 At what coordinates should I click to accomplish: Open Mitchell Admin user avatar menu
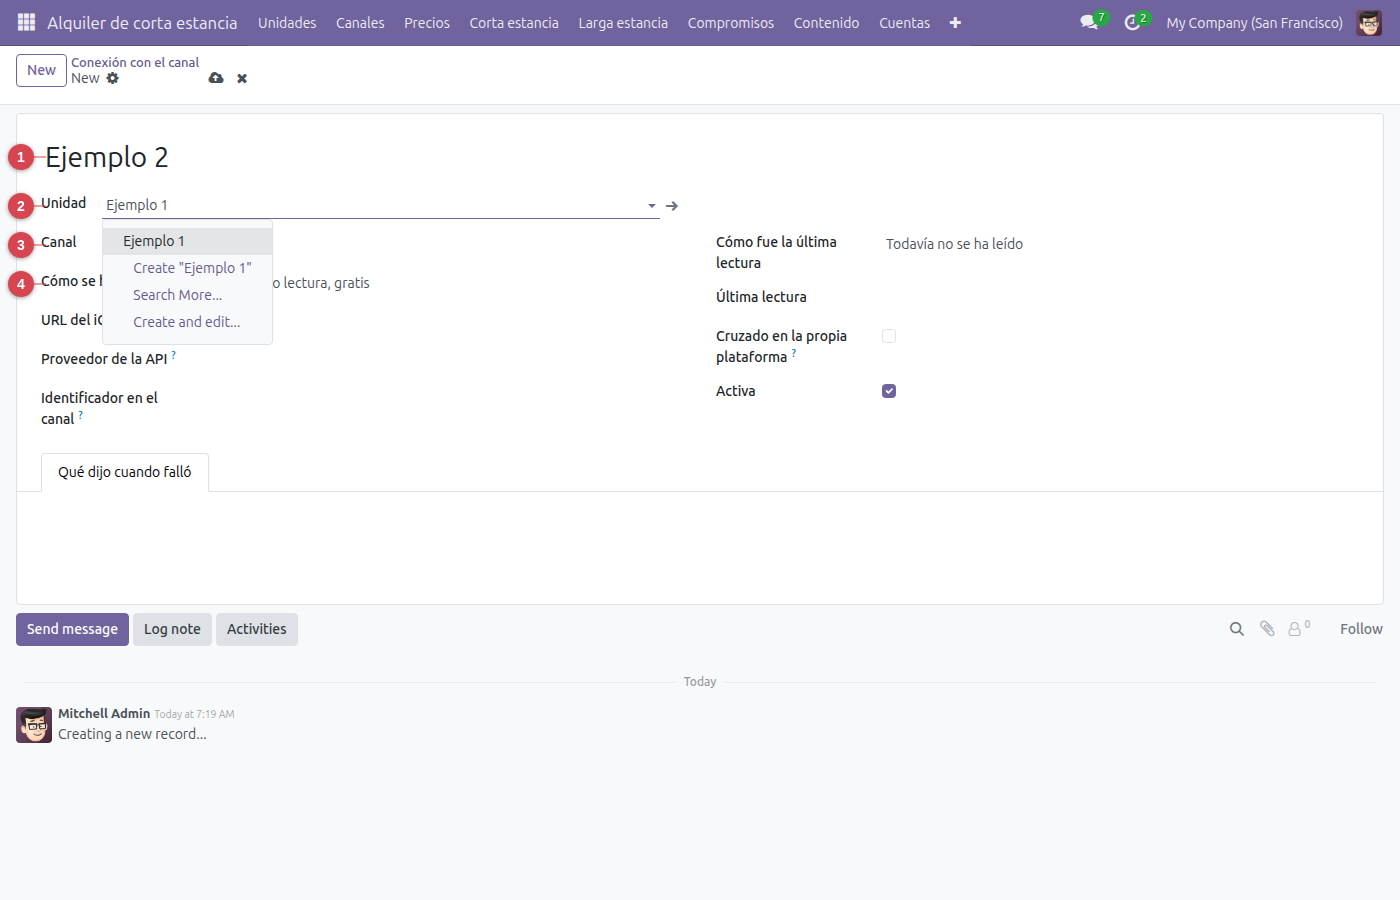tap(1369, 22)
